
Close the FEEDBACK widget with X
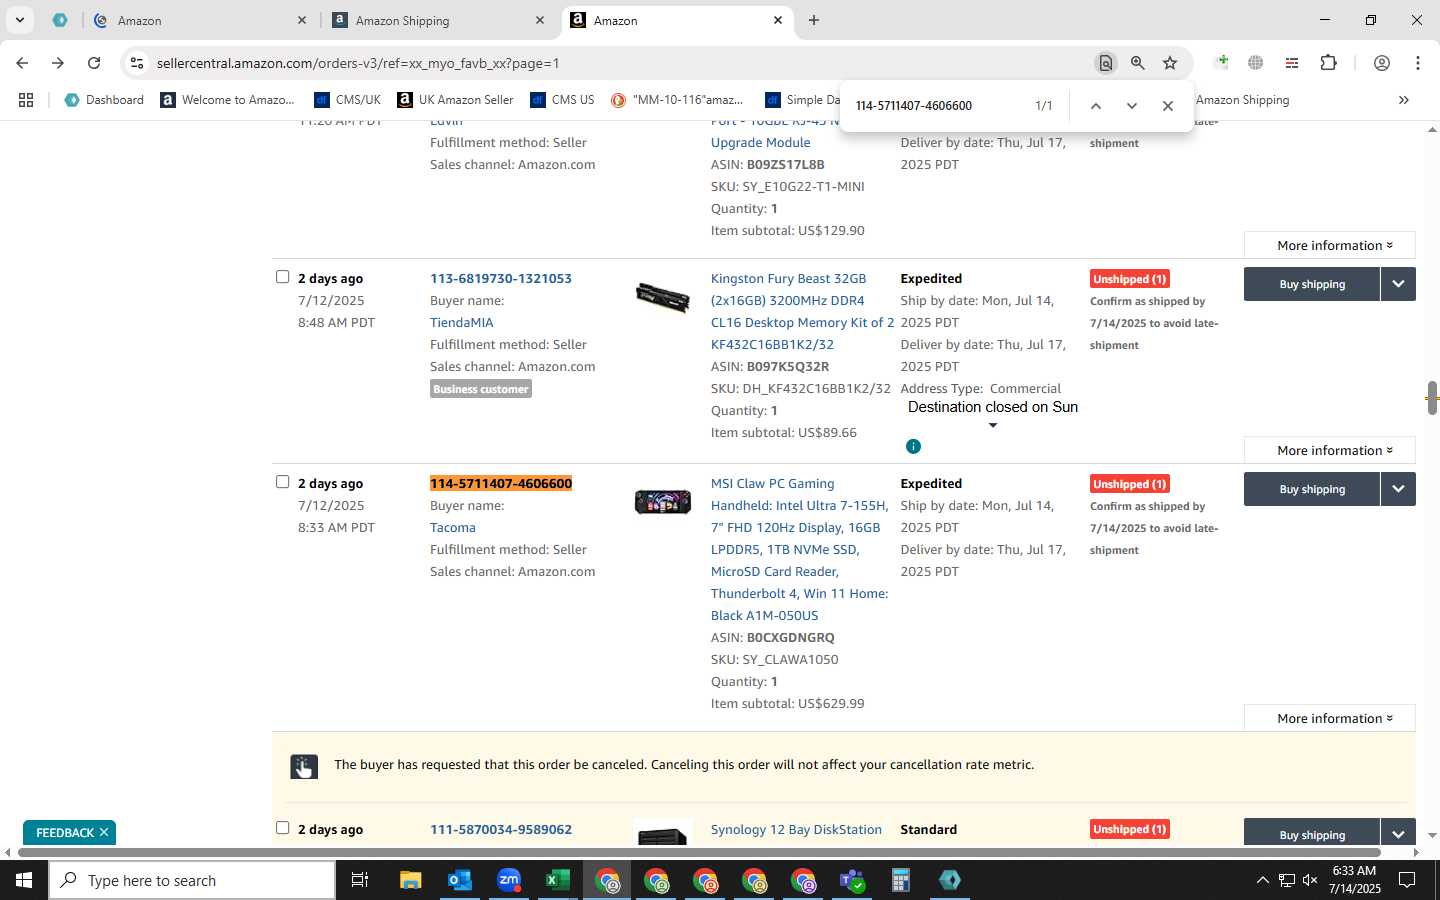click(104, 832)
